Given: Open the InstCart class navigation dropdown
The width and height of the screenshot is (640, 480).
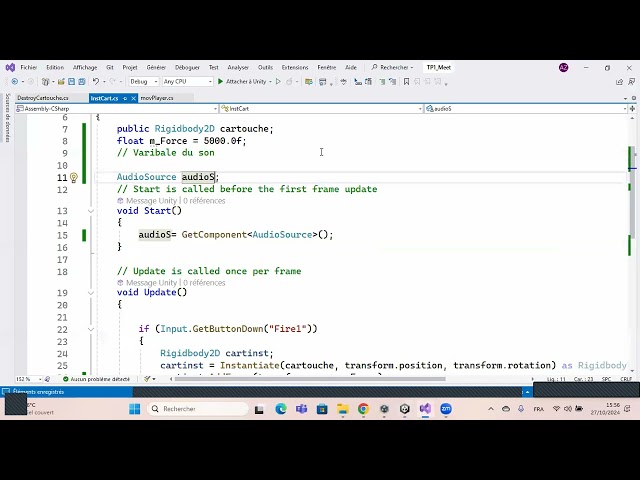Looking at the screenshot, I should coord(321,109).
